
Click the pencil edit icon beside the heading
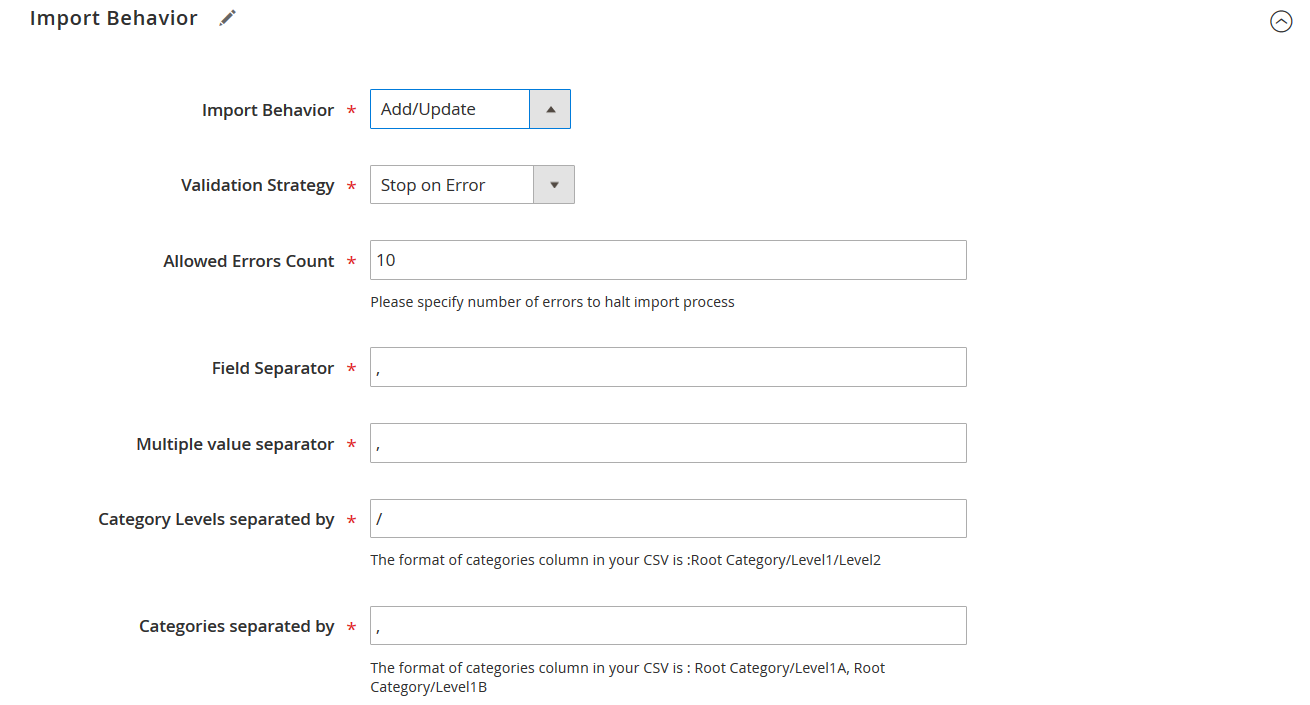(x=228, y=18)
